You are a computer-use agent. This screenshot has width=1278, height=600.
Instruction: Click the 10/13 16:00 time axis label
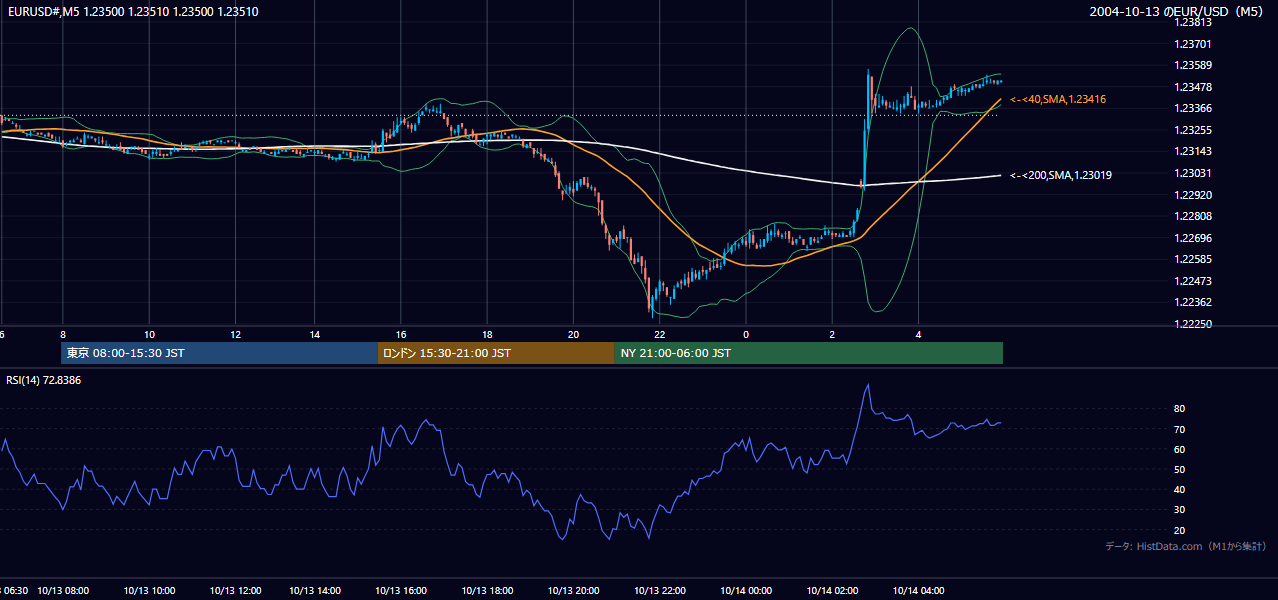click(401, 590)
